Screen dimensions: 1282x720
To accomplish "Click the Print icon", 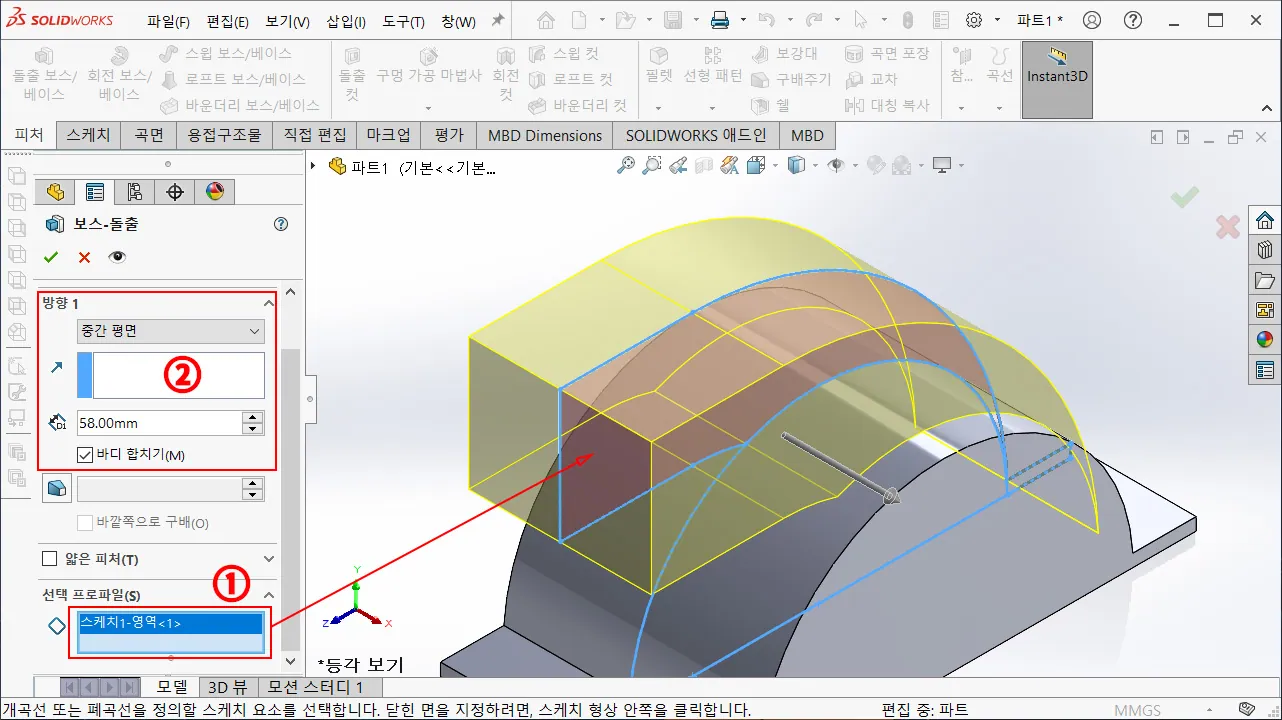I will (x=720, y=20).
